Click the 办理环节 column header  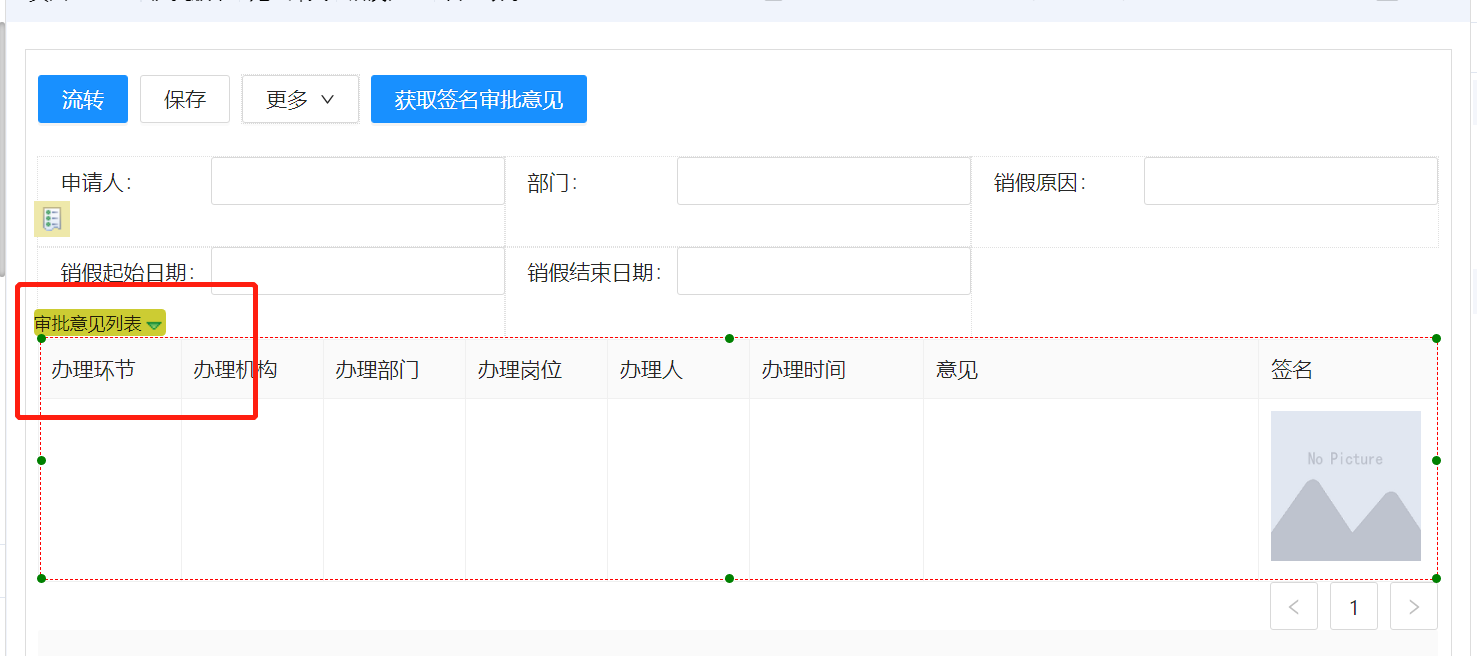coord(93,370)
